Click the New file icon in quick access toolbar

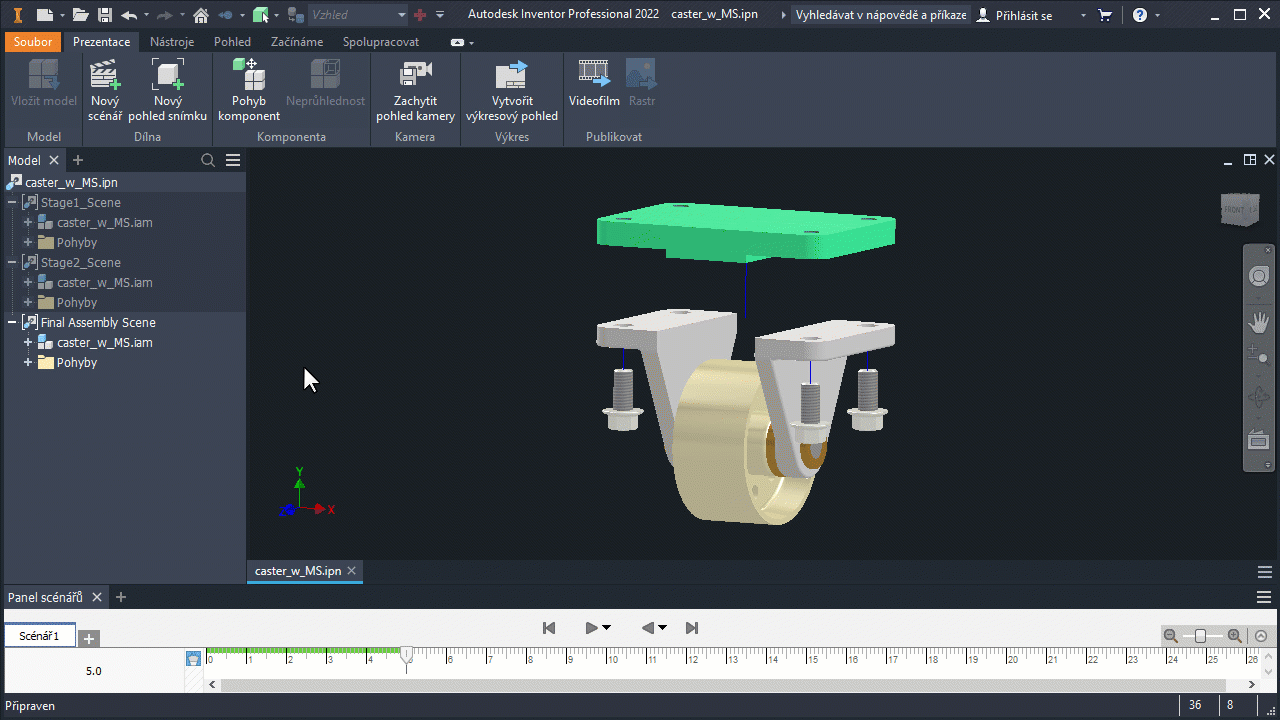[44, 15]
